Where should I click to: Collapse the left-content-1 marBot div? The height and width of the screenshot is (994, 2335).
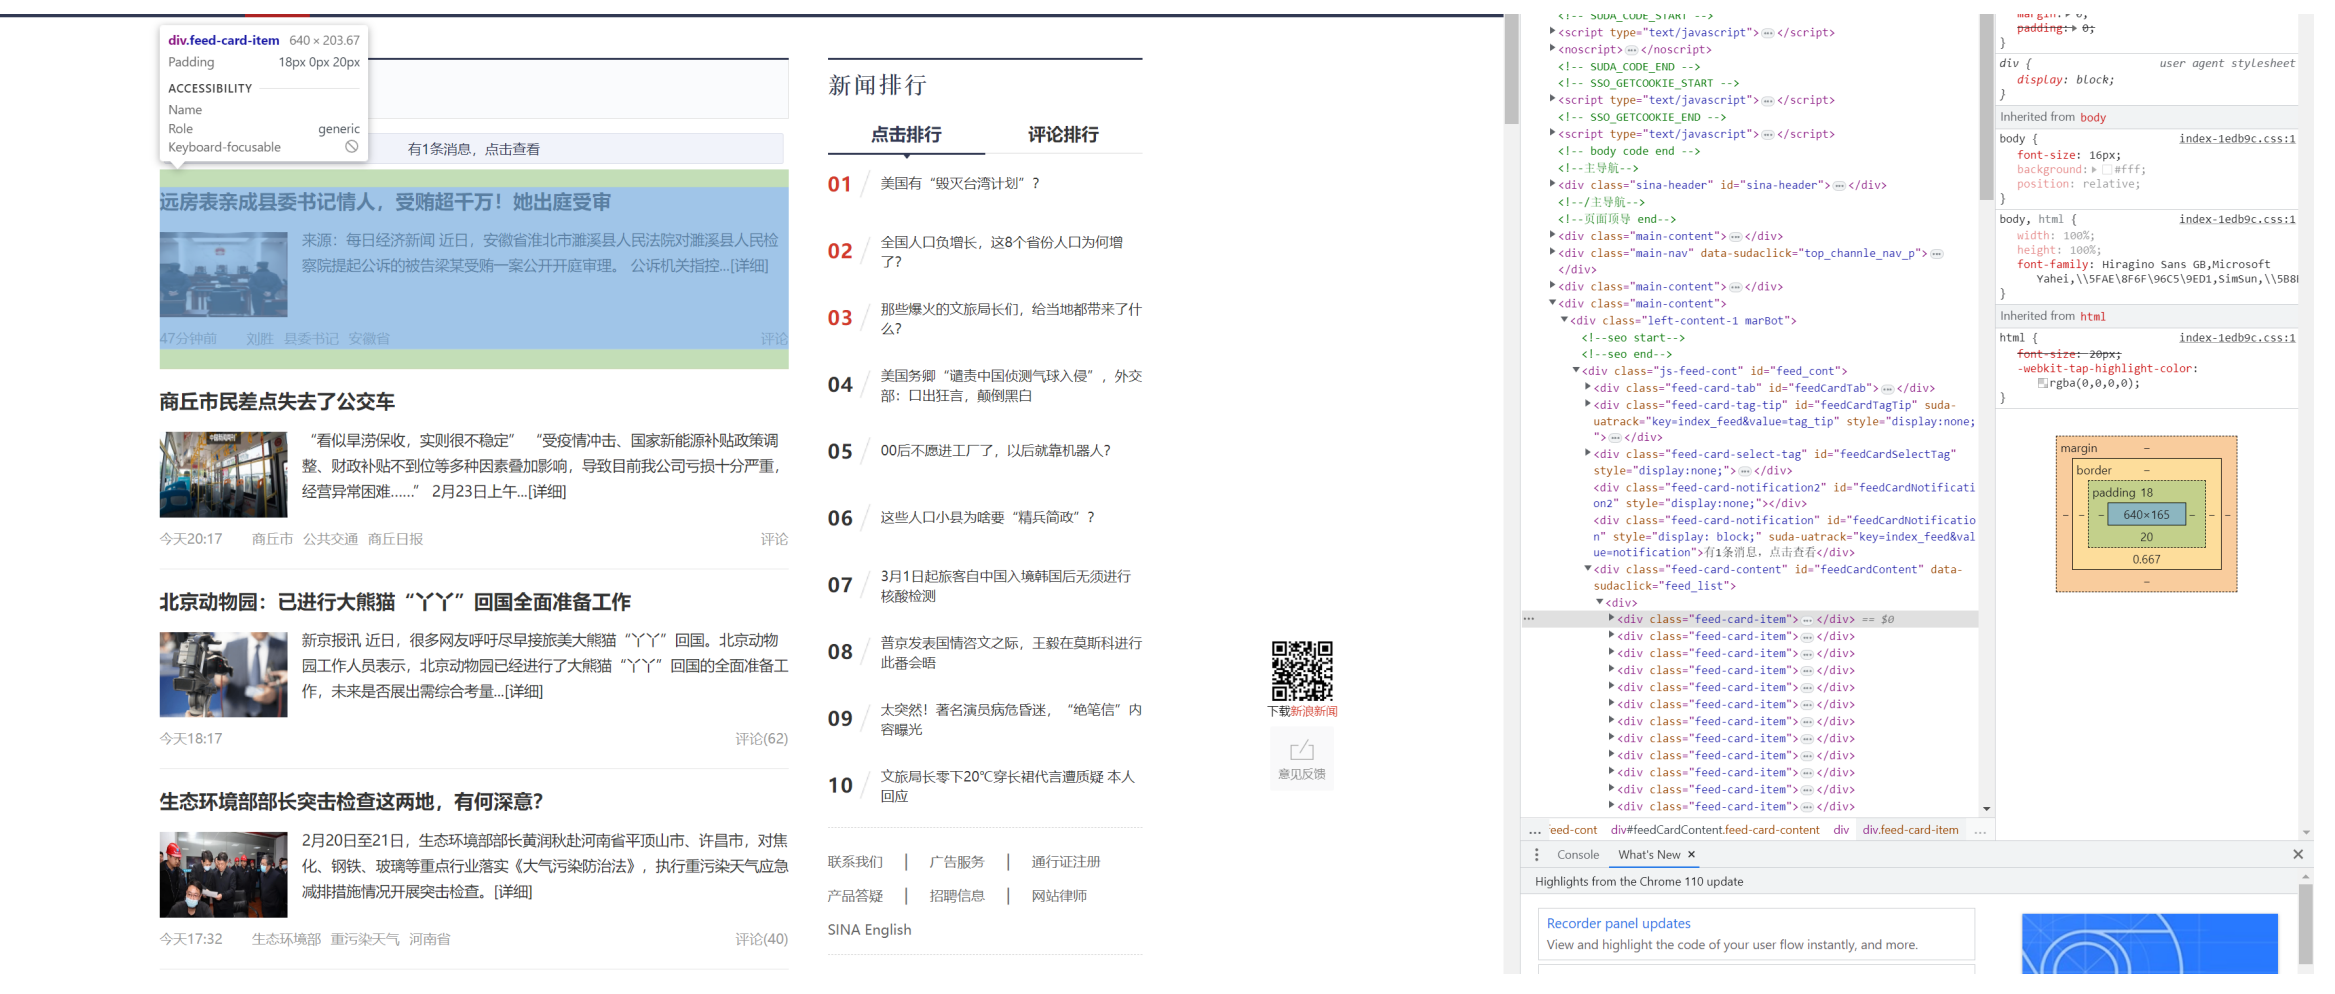click(1564, 321)
